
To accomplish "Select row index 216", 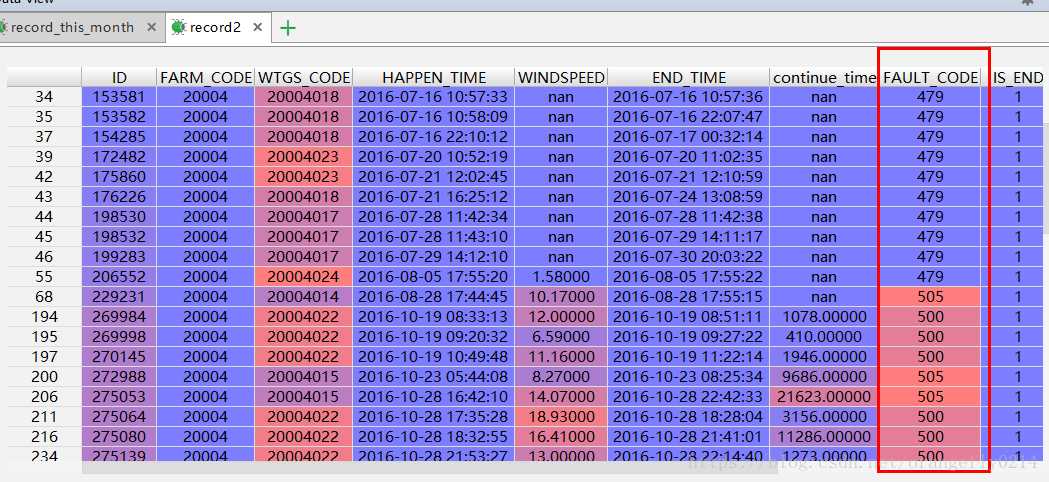I will point(44,436).
